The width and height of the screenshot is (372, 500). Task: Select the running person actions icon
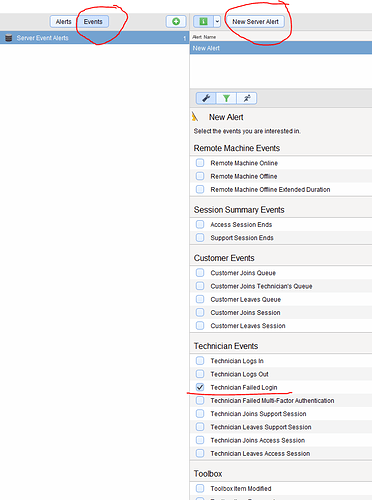click(x=247, y=98)
